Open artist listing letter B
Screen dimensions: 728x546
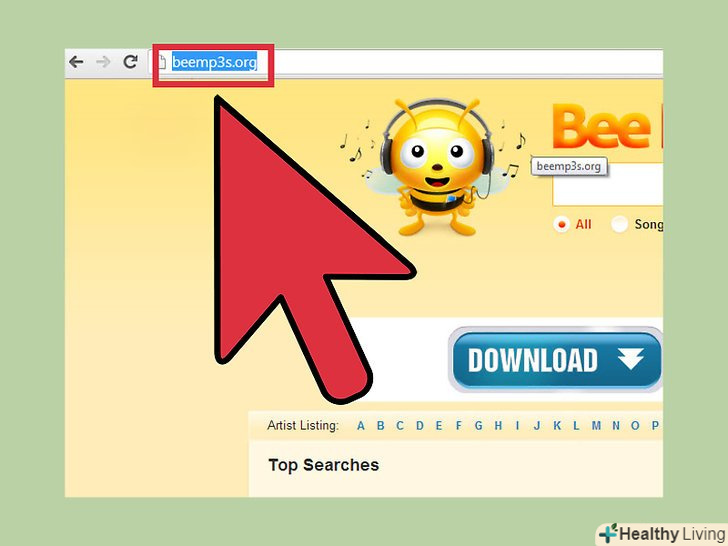tap(381, 426)
